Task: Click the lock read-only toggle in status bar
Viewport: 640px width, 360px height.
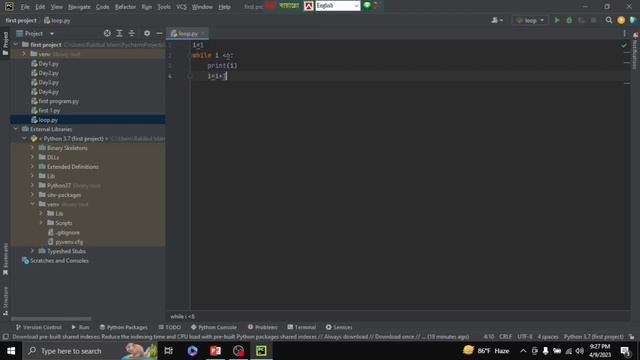Action: tap(631, 337)
